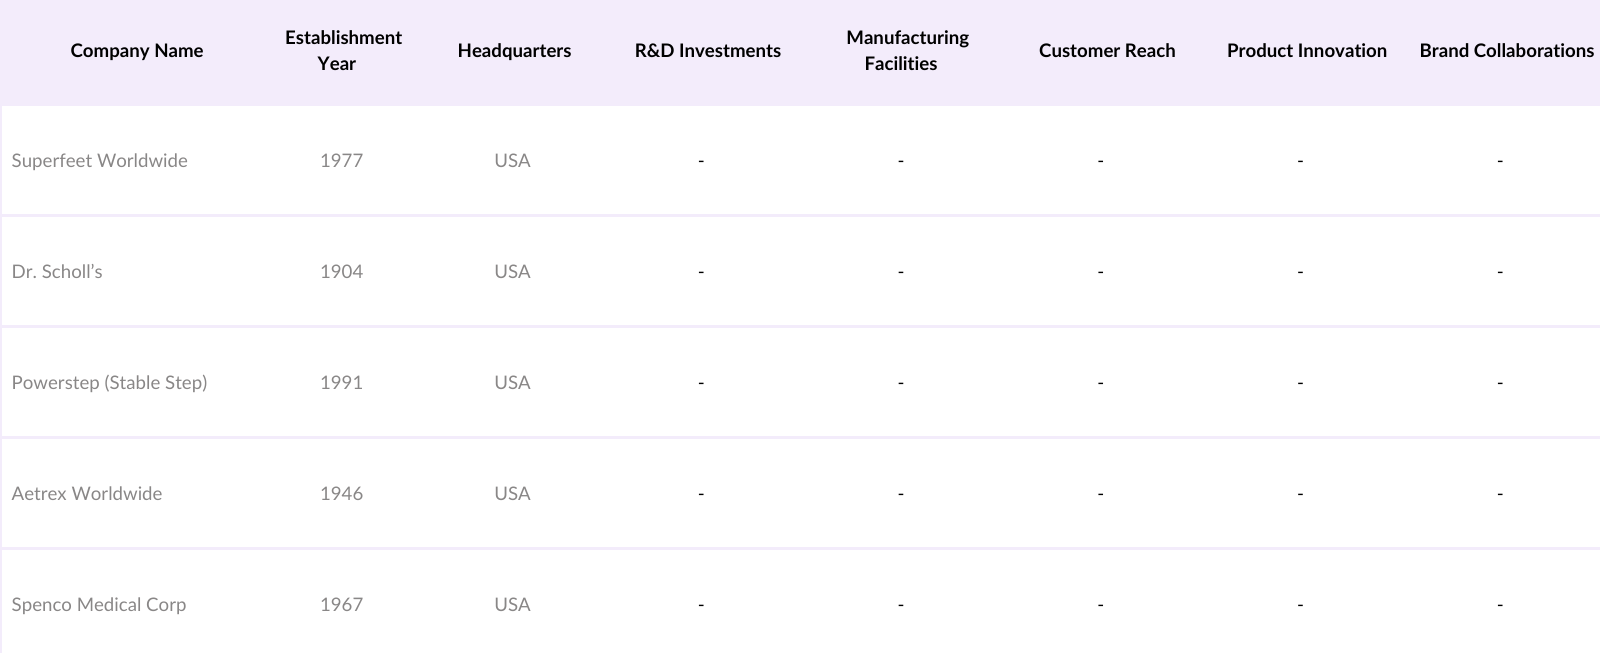1600x653 pixels.
Task: Select the Product Innovation column header
Action: click(1306, 51)
